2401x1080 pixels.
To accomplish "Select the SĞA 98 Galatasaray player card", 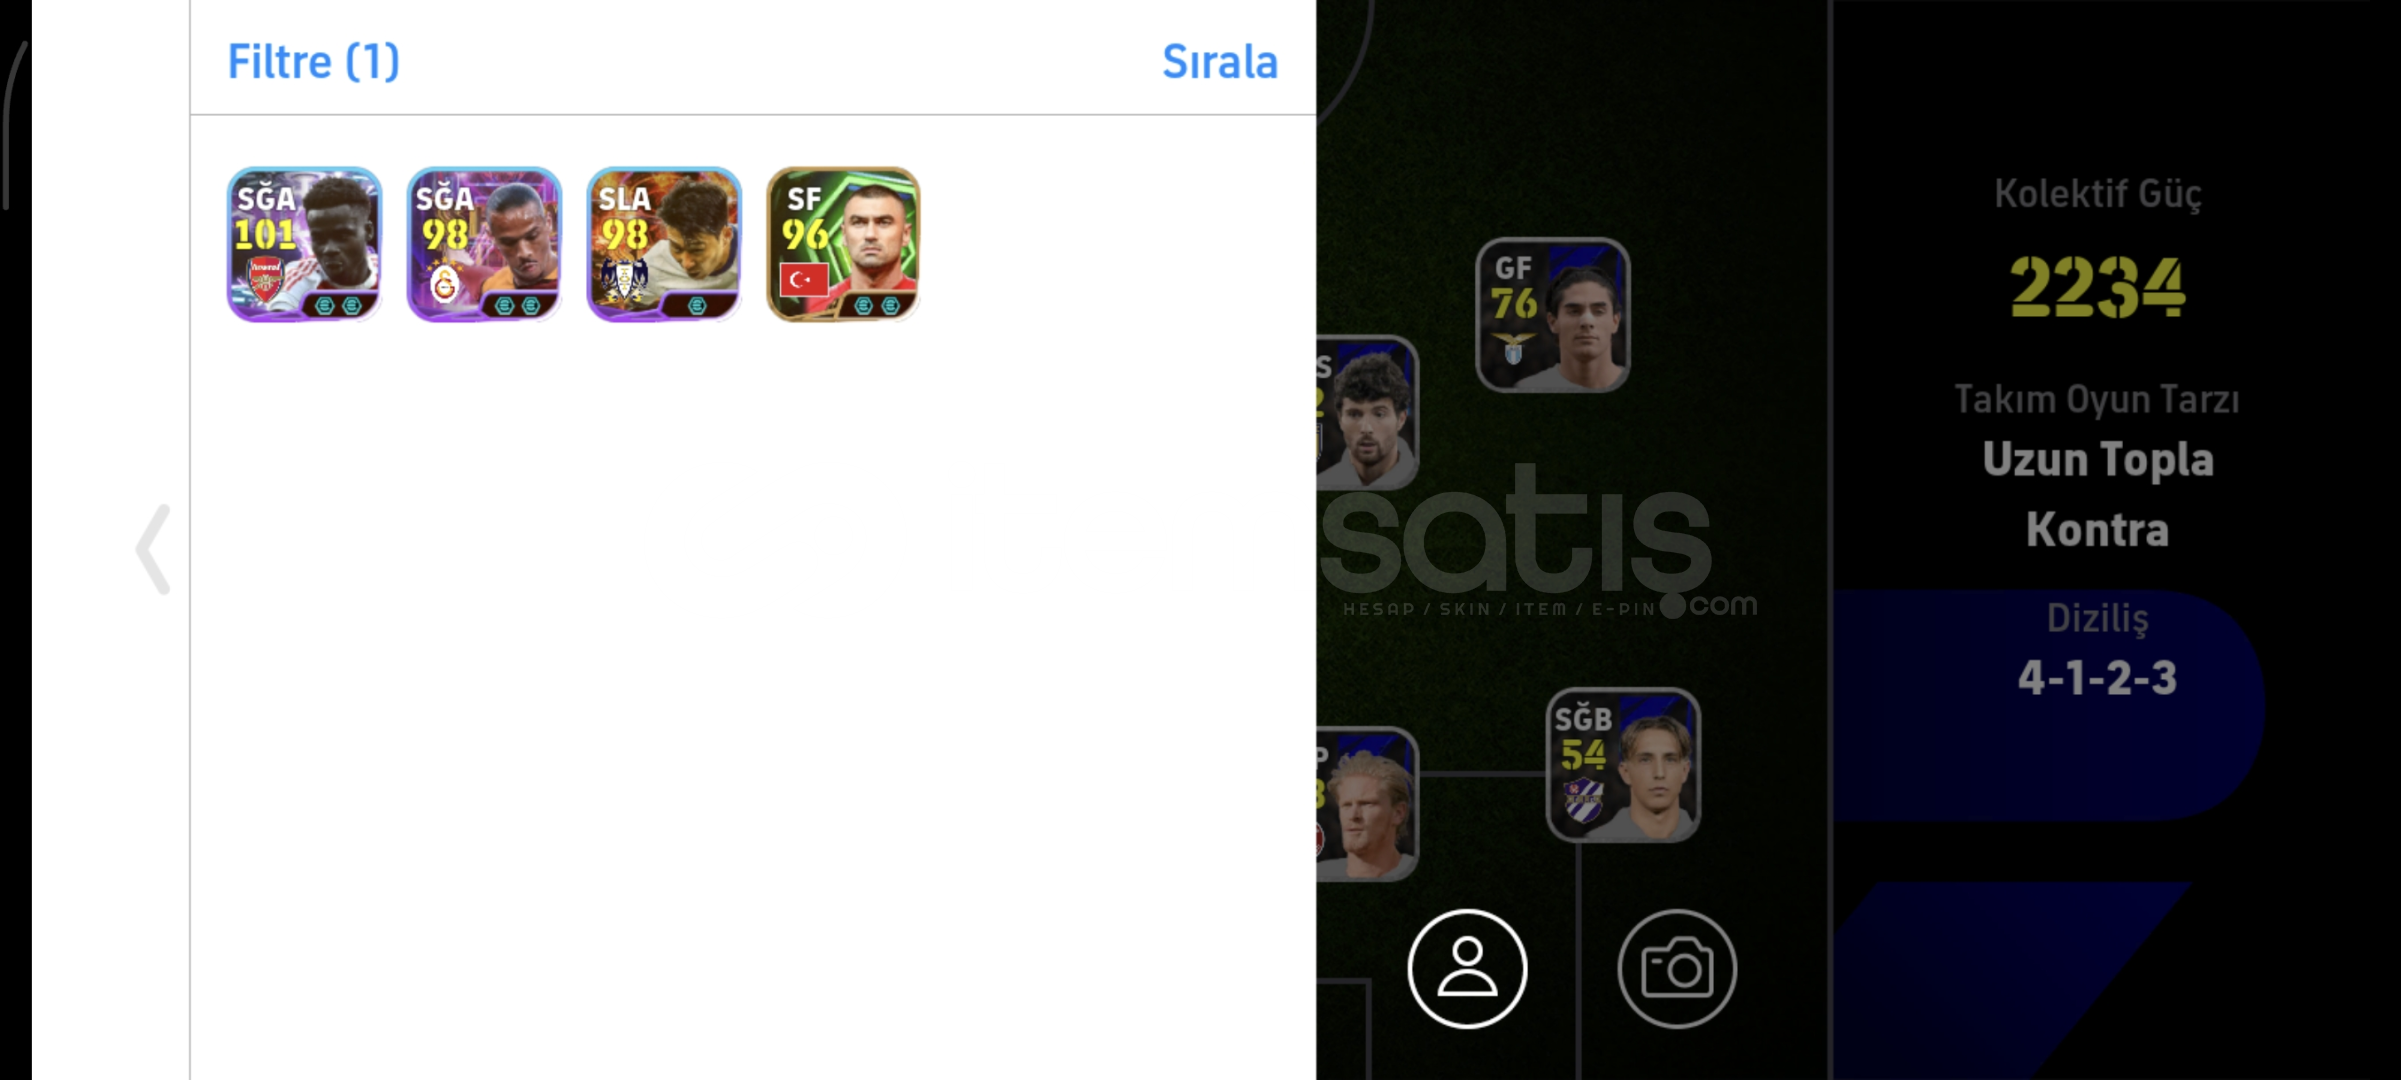I will 484,244.
